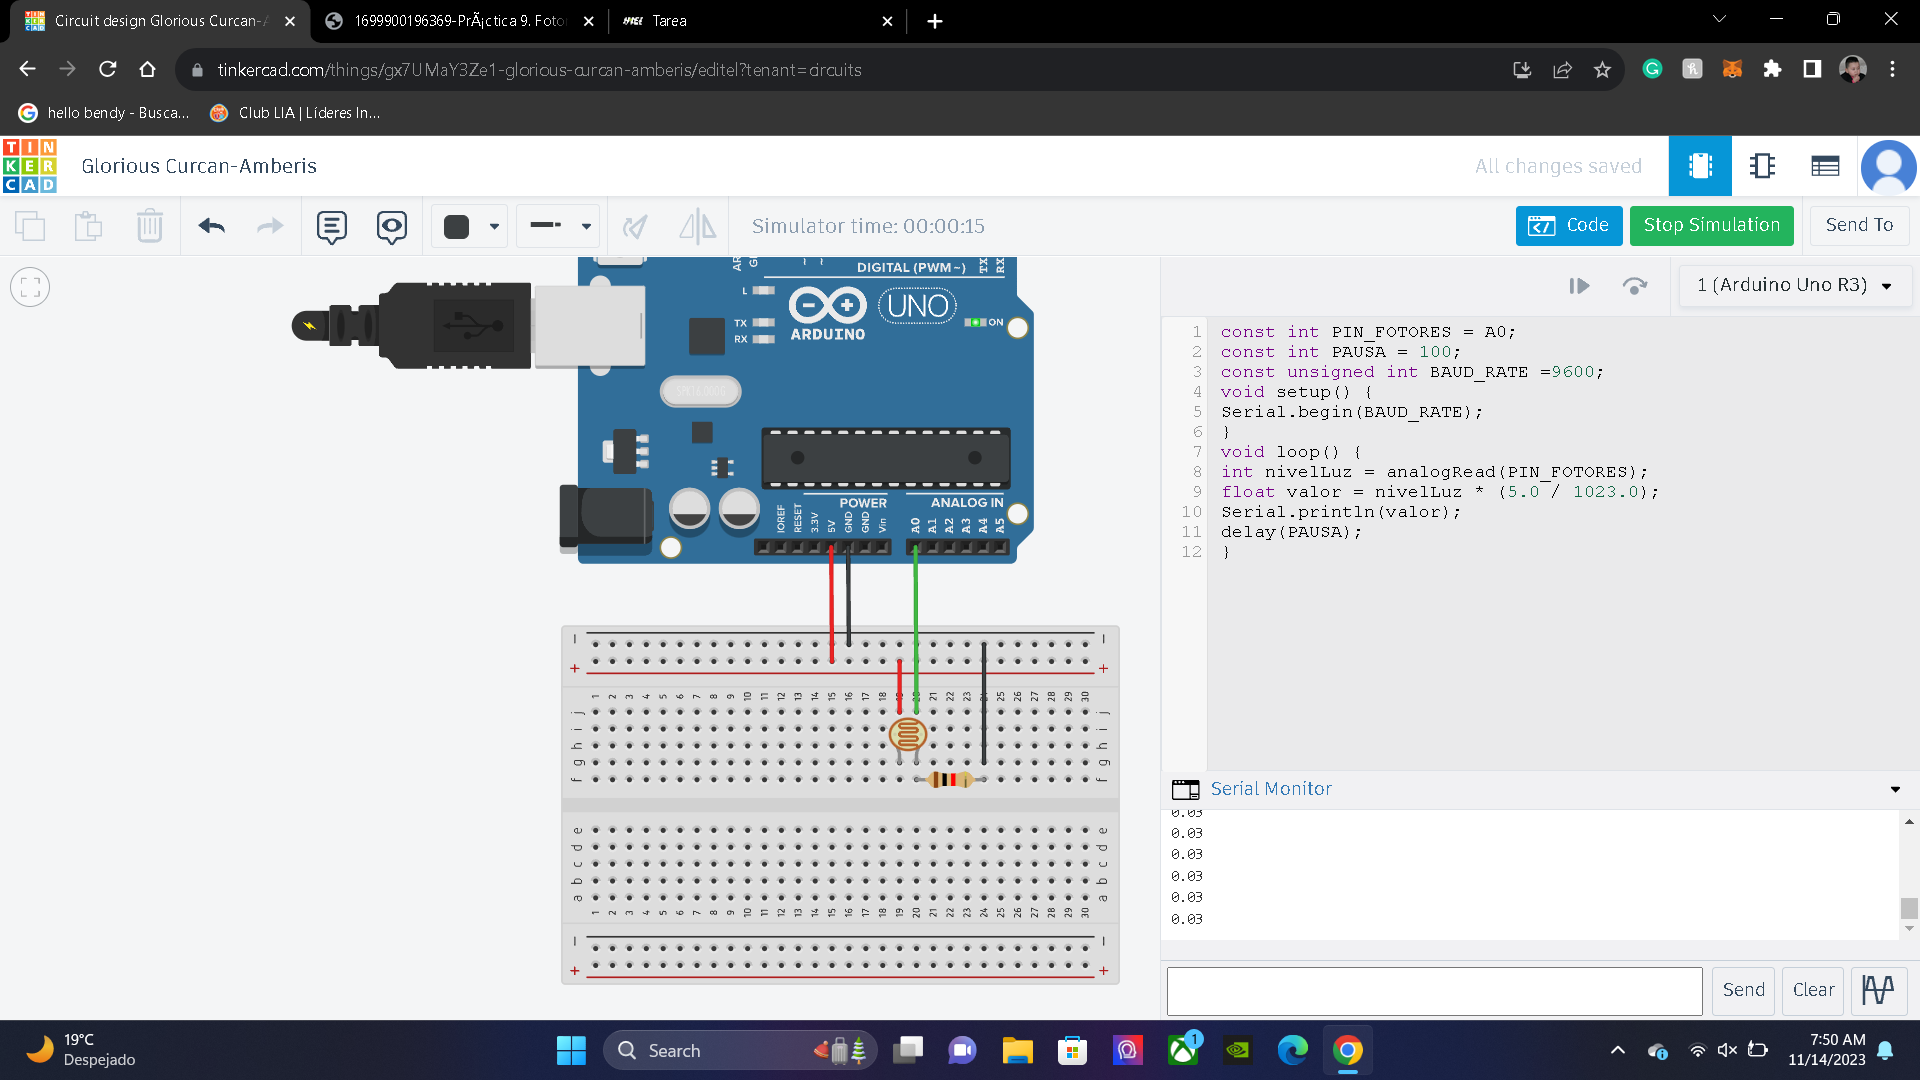Click the zoom to fit icon
The height and width of the screenshot is (1080, 1920).
(30, 288)
